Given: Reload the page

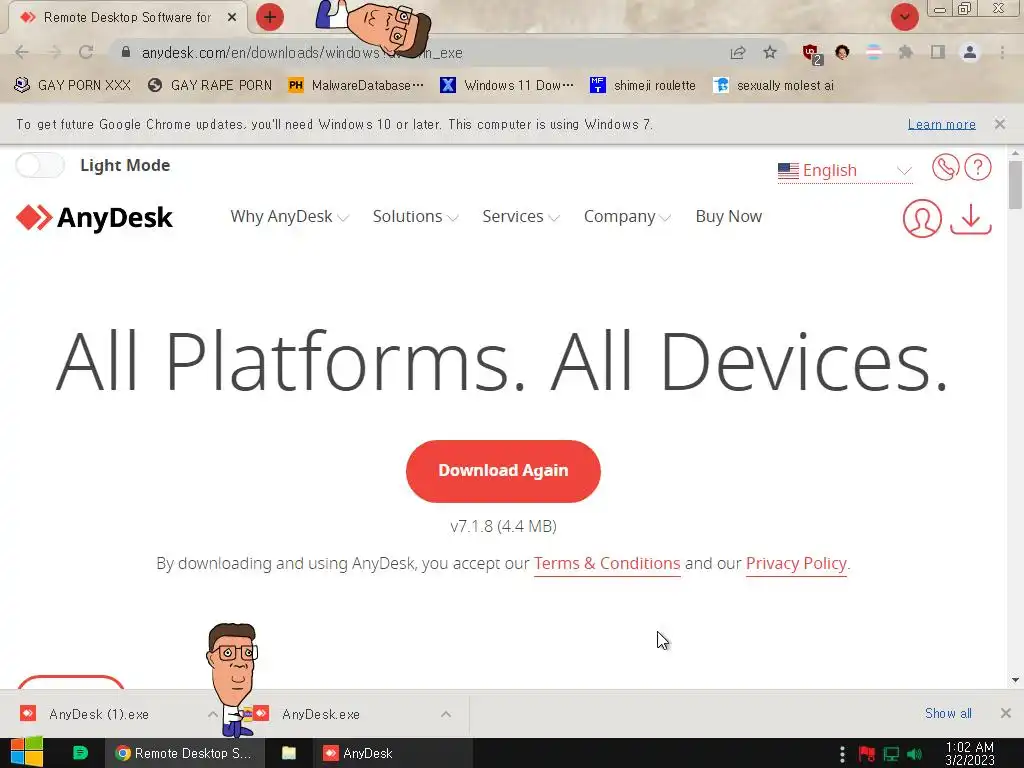Looking at the screenshot, I should (x=86, y=52).
